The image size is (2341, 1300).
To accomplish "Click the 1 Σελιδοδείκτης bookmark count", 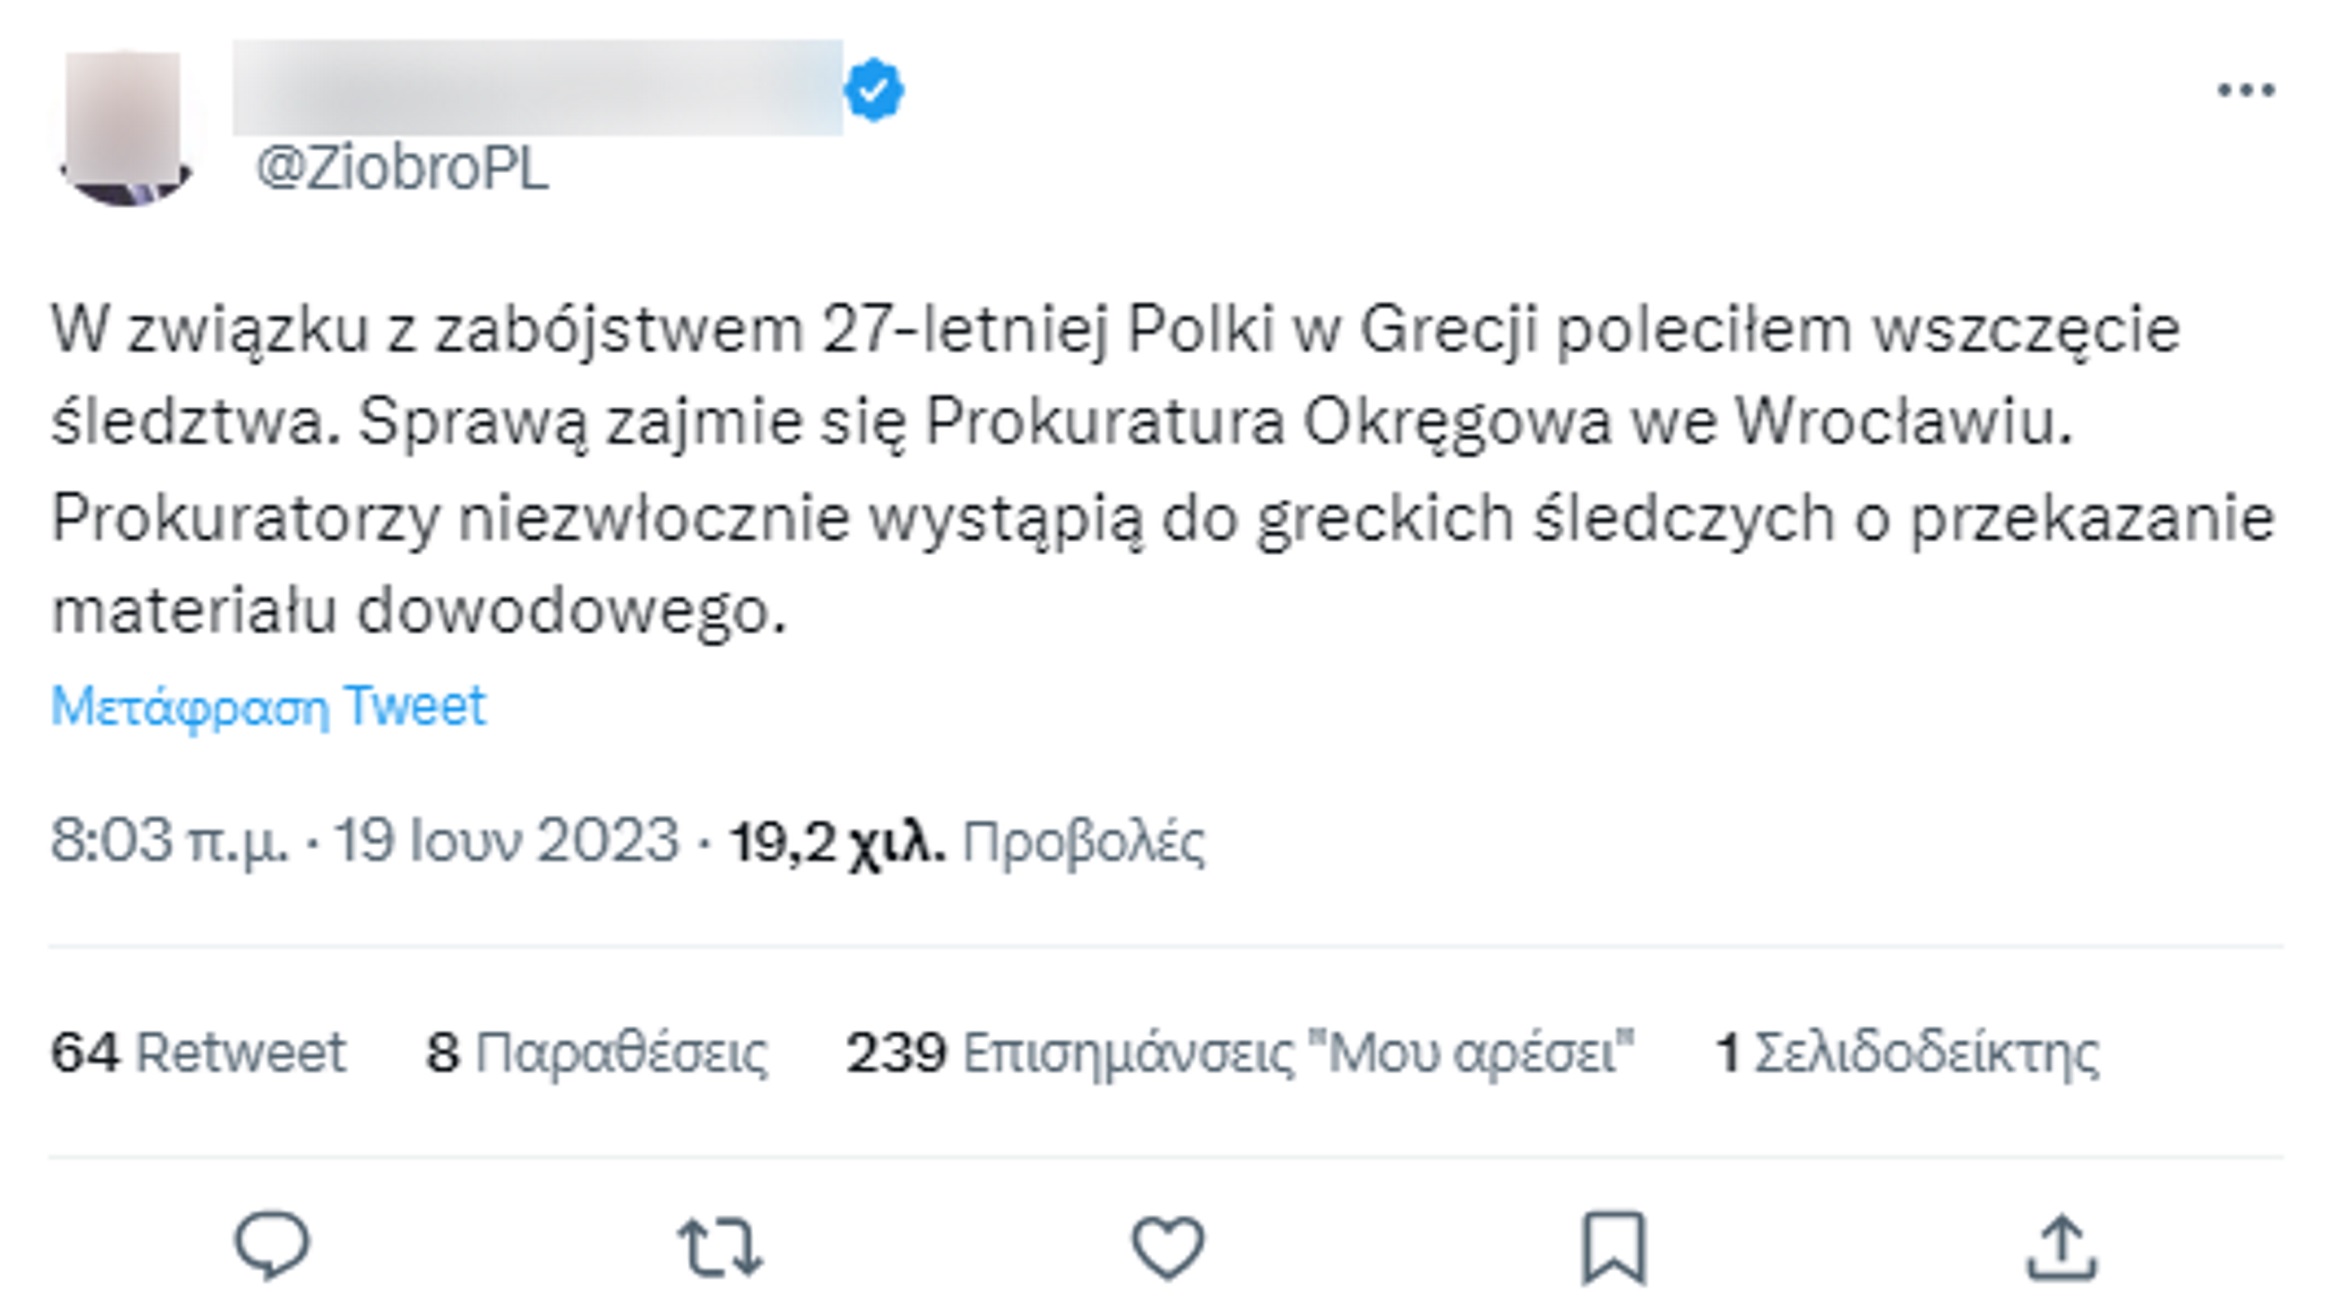I will tap(1906, 1052).
